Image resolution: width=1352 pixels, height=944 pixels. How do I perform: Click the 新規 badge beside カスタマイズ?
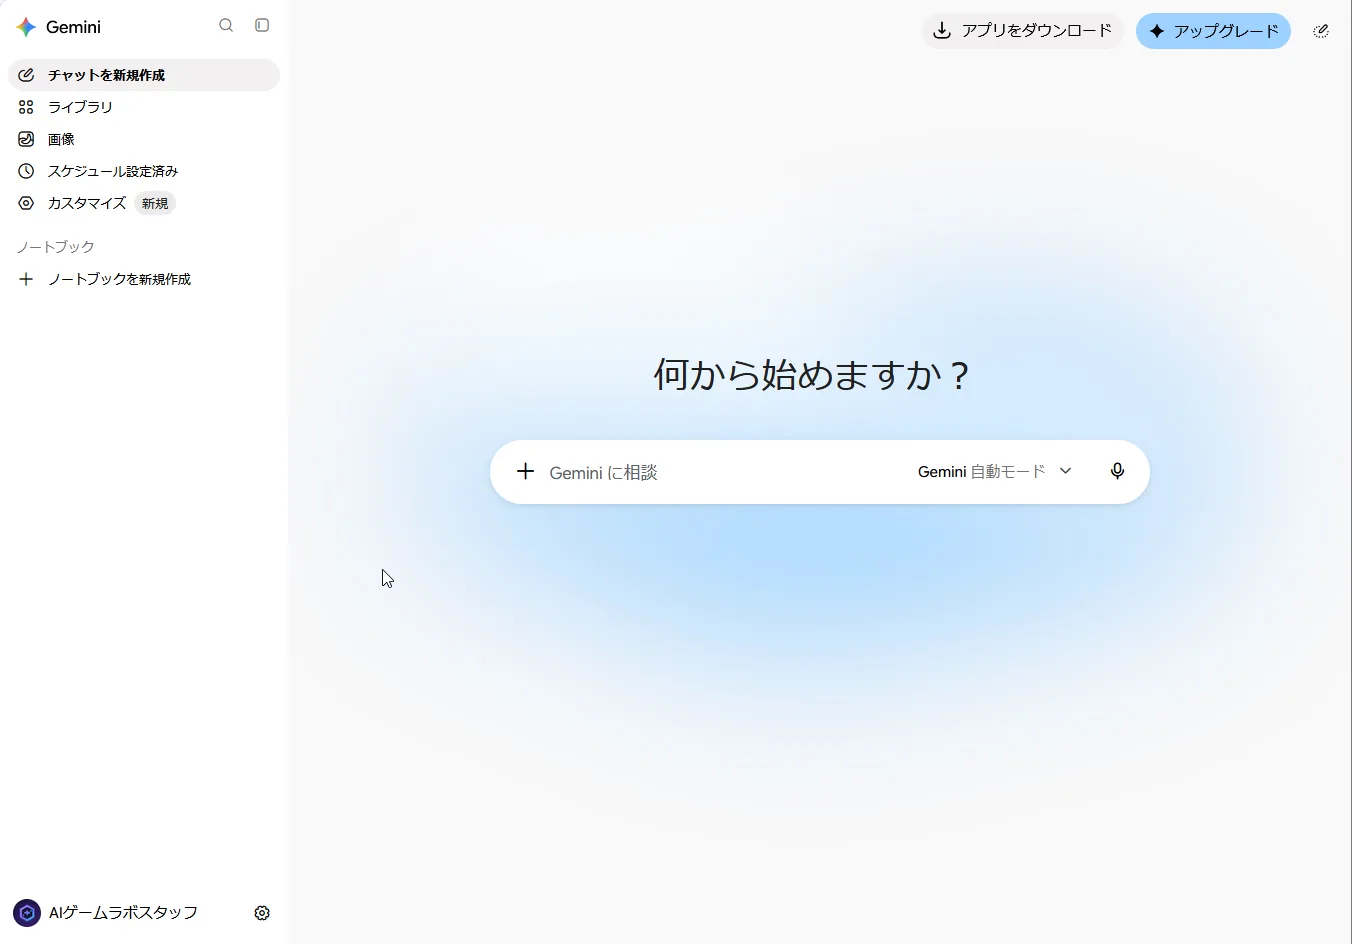coord(155,203)
